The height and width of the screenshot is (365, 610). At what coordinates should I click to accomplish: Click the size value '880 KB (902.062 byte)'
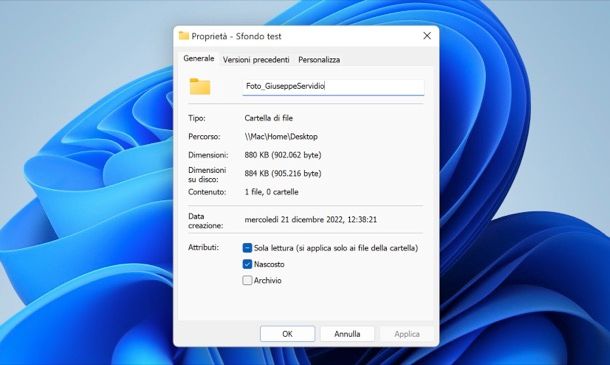pyautogui.click(x=283, y=155)
